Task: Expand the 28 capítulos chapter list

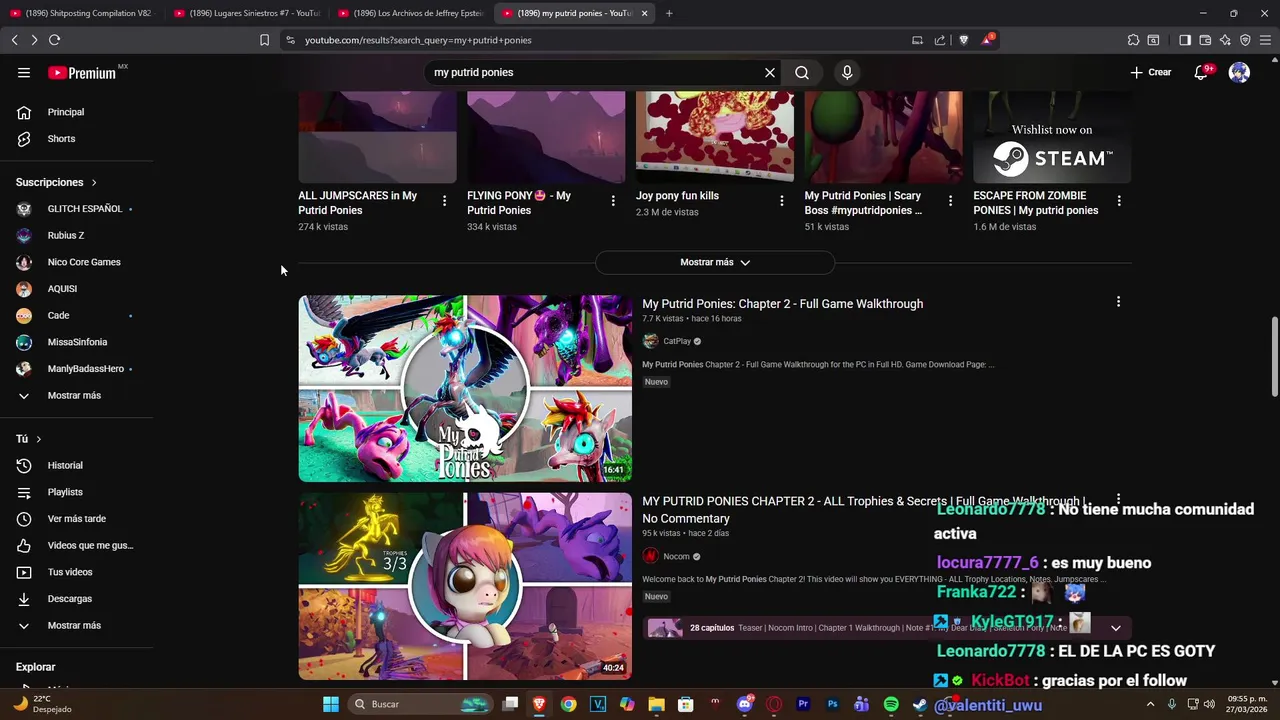Action: tap(1116, 628)
